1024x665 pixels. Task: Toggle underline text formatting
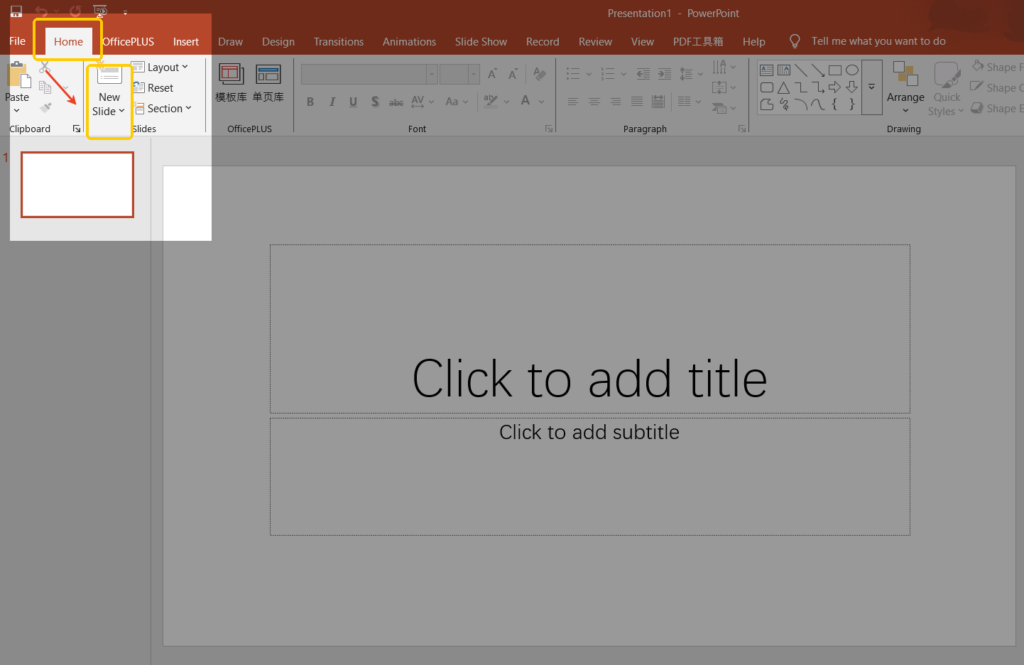point(353,102)
